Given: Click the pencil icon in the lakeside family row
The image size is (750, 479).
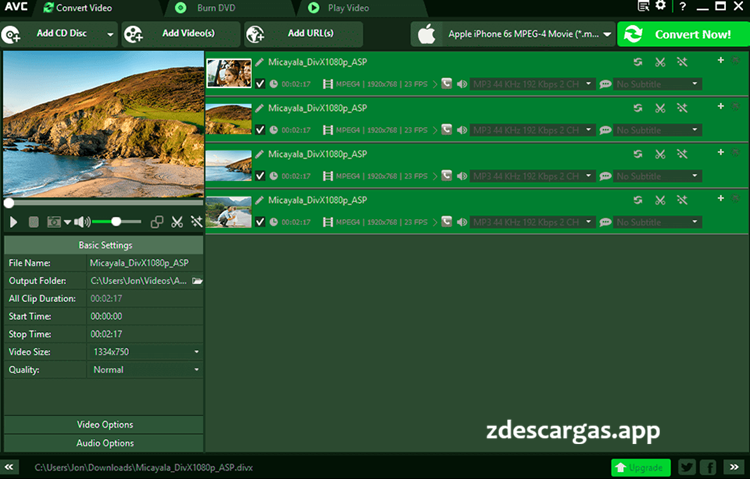Looking at the screenshot, I should pyautogui.click(x=259, y=200).
